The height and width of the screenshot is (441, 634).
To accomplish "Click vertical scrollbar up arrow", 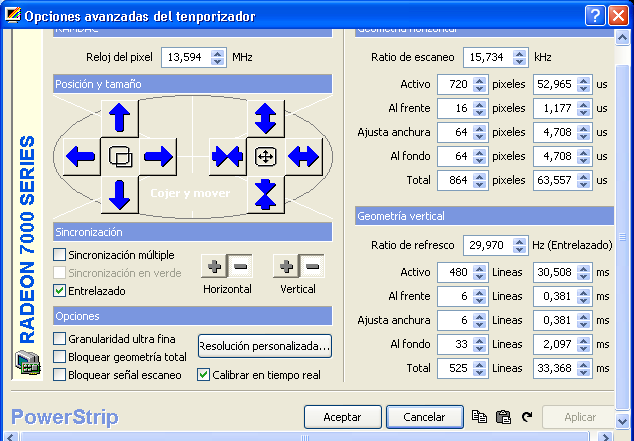I will pos(623,38).
